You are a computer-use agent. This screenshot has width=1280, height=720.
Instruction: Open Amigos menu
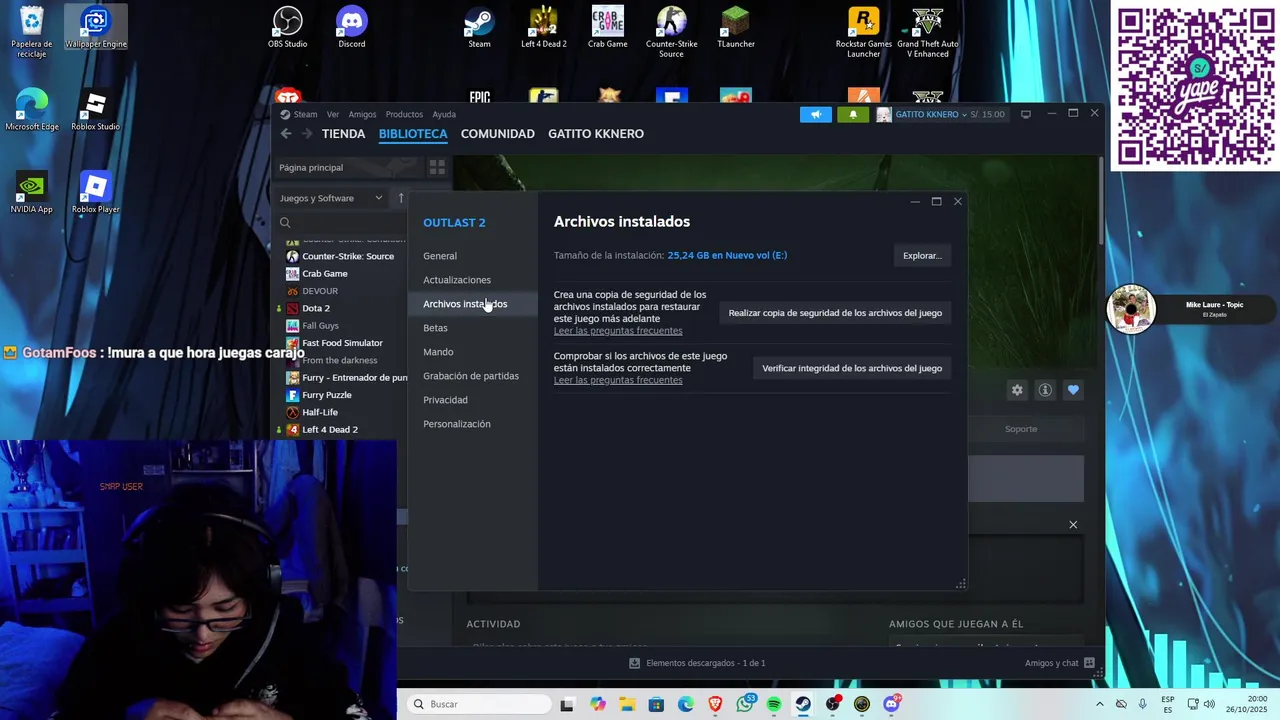tap(362, 114)
